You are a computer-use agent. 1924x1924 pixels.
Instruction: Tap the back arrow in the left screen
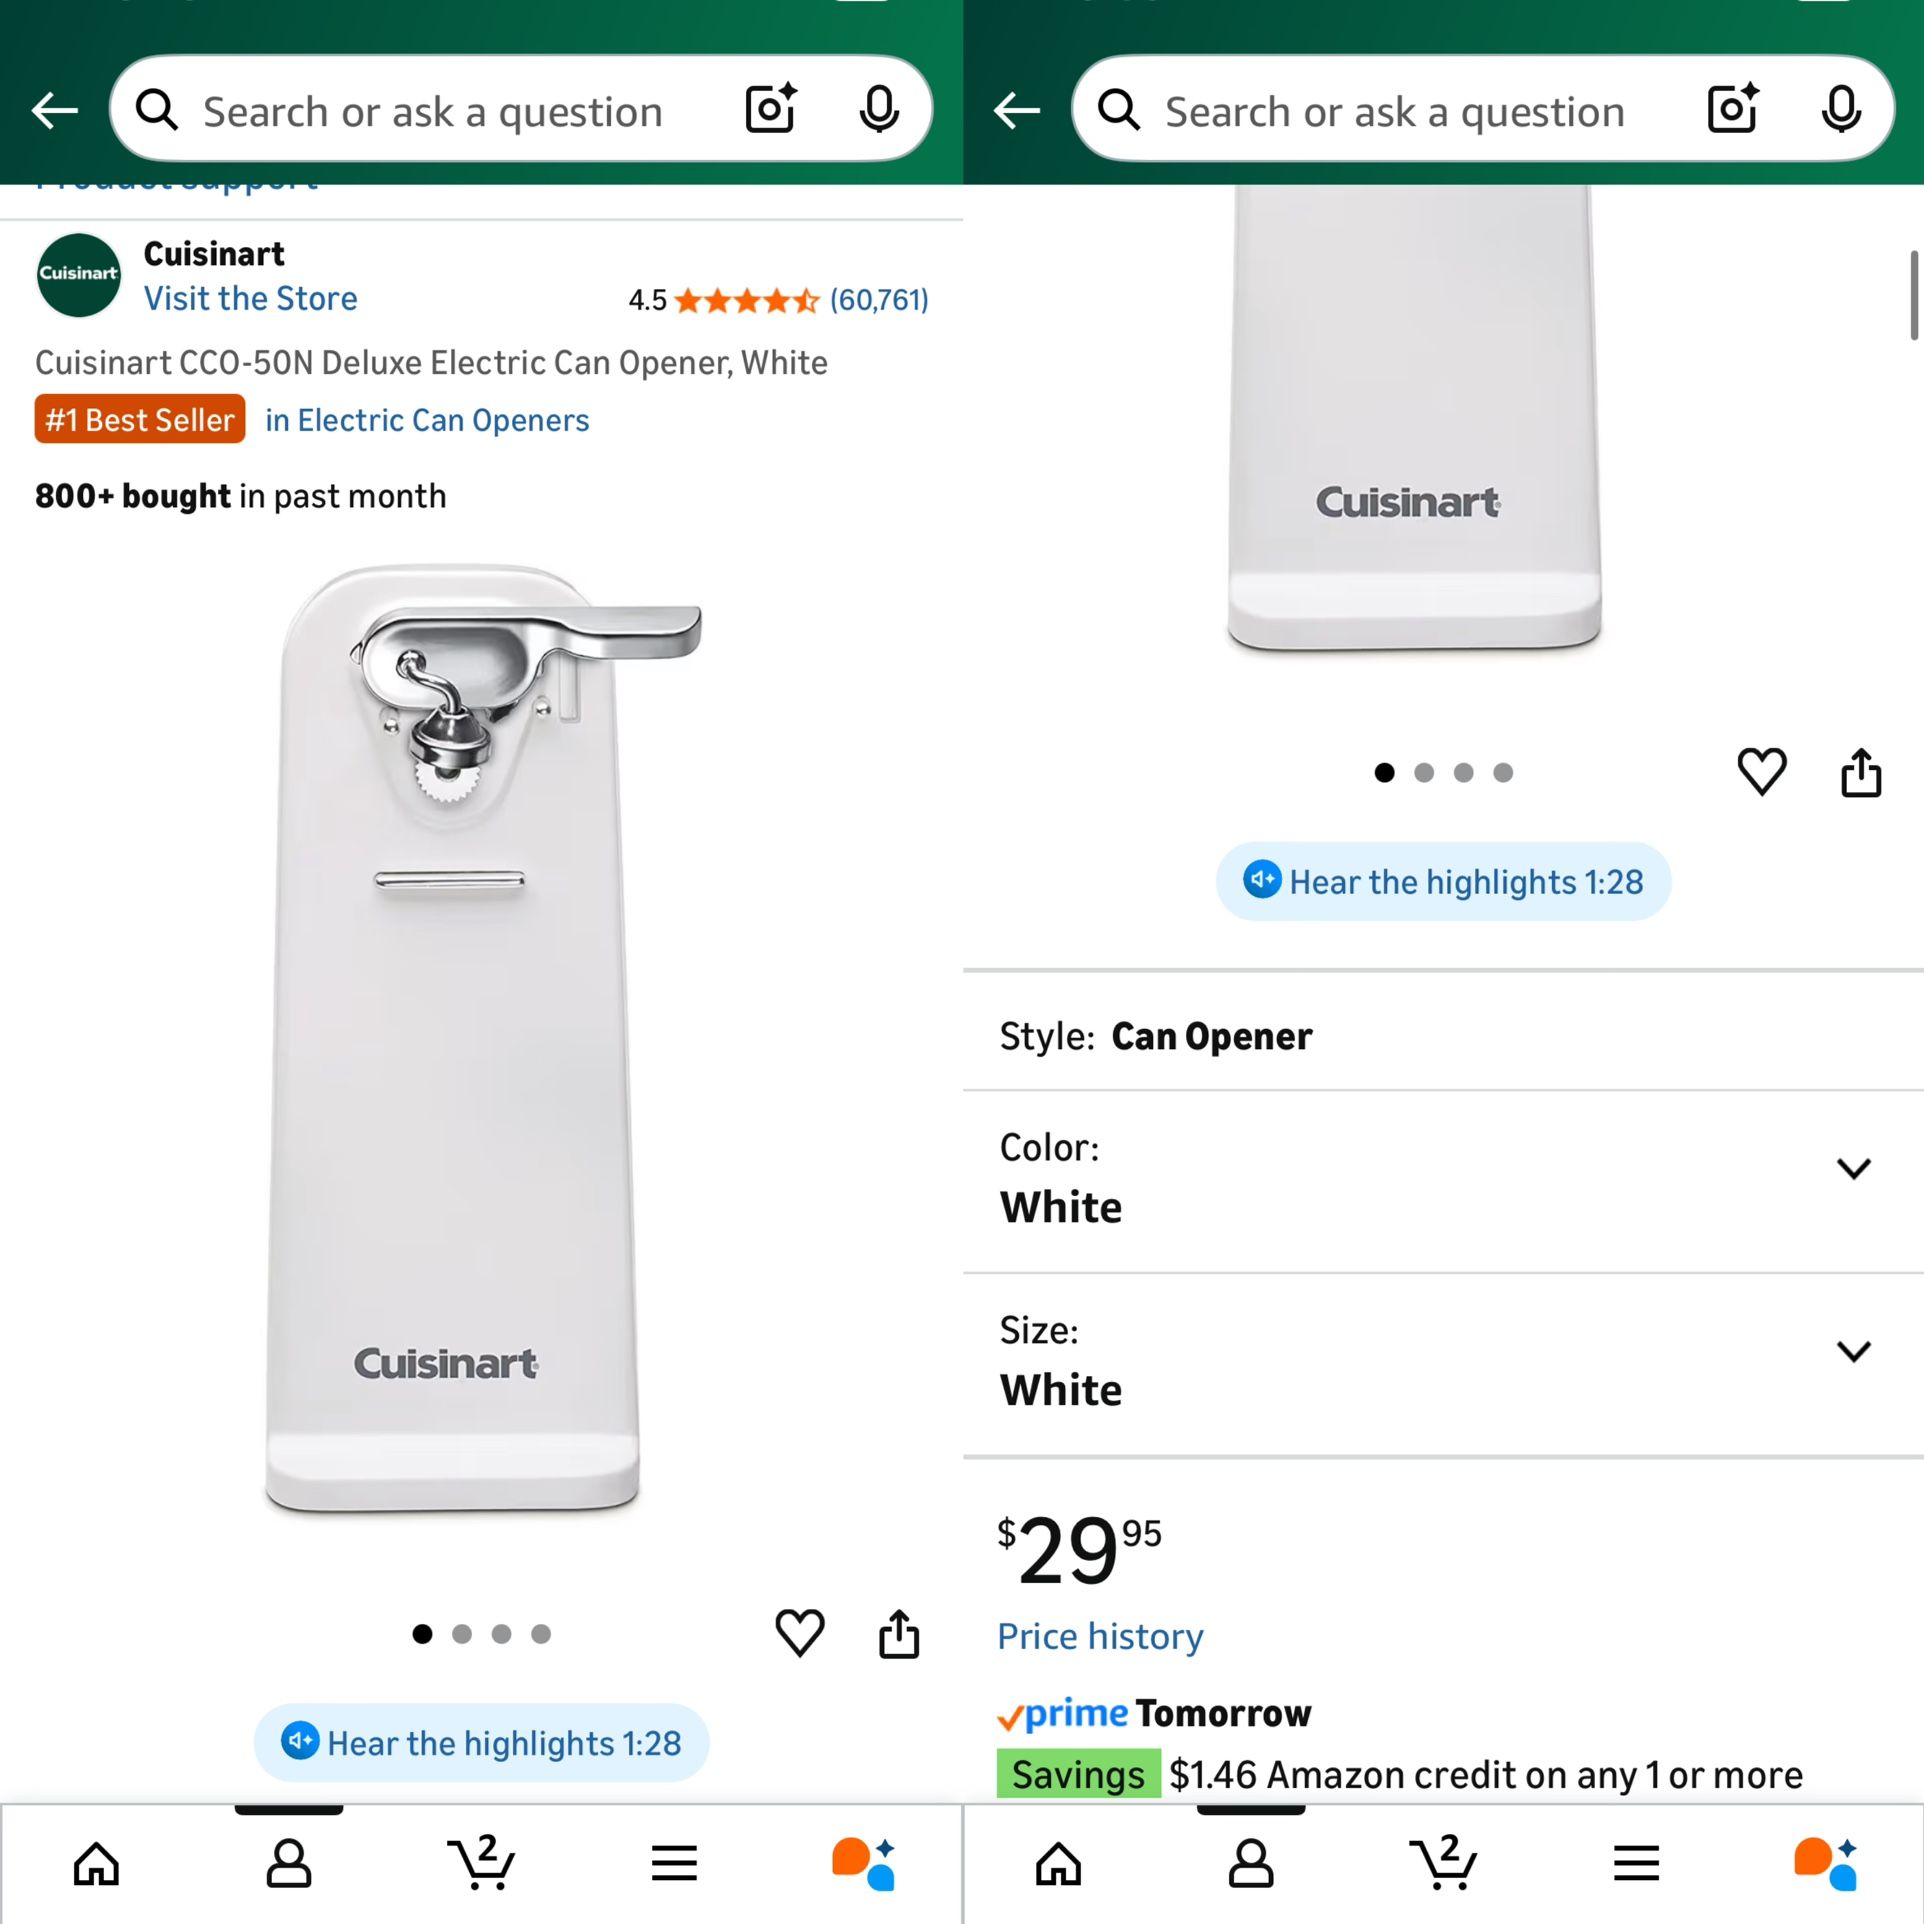pyautogui.click(x=55, y=110)
